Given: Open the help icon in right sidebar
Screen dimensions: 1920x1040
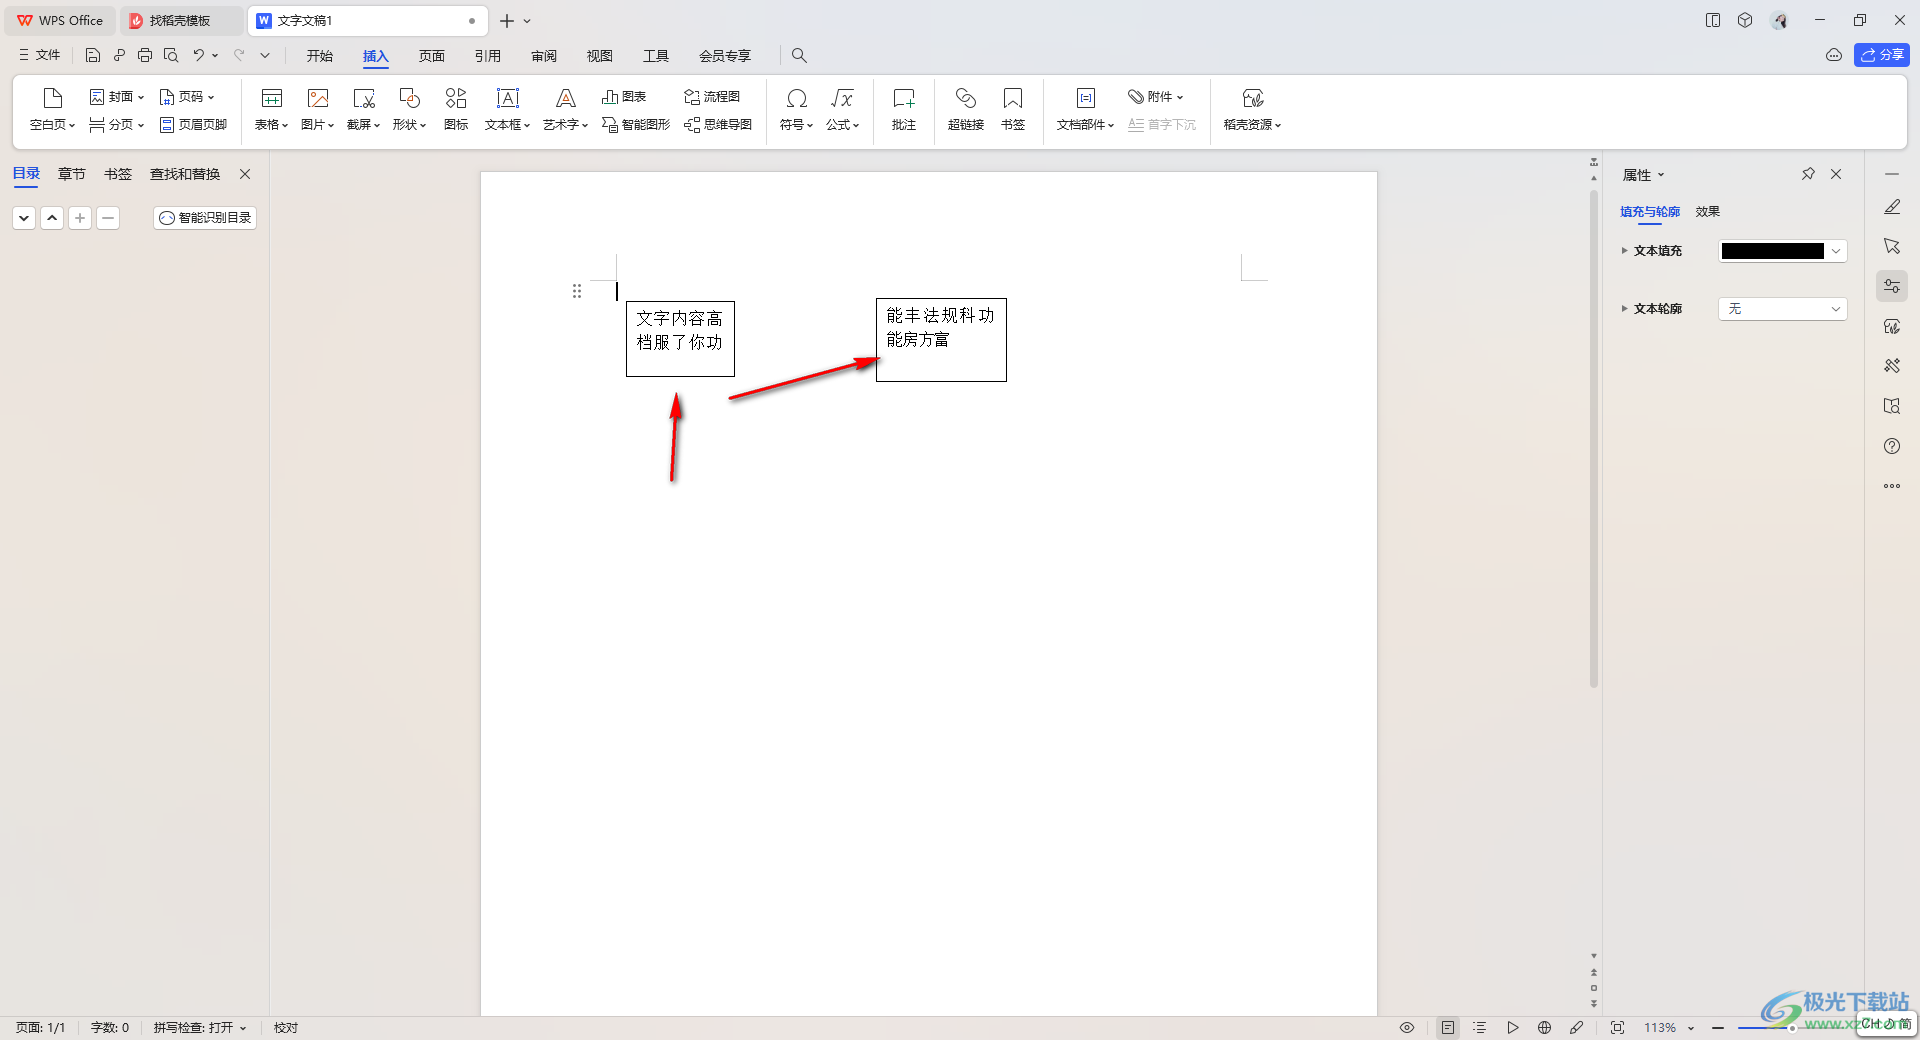Looking at the screenshot, I should [x=1892, y=446].
